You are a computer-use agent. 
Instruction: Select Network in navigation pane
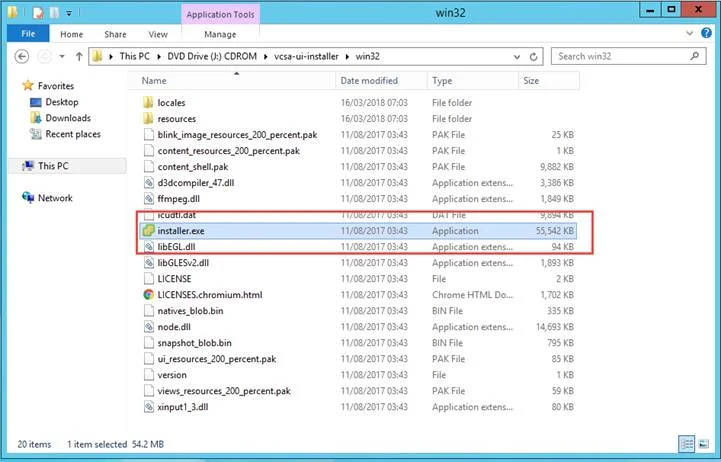(x=55, y=198)
